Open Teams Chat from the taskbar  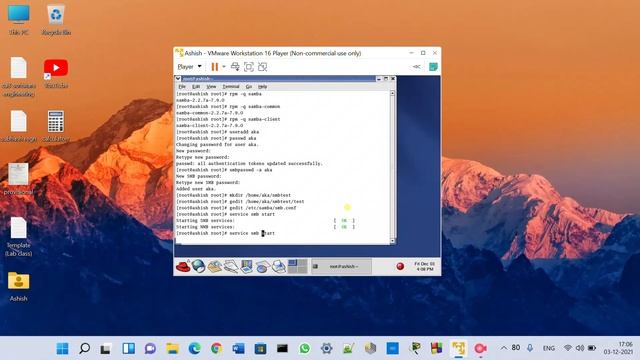pyautogui.click(x=150, y=349)
